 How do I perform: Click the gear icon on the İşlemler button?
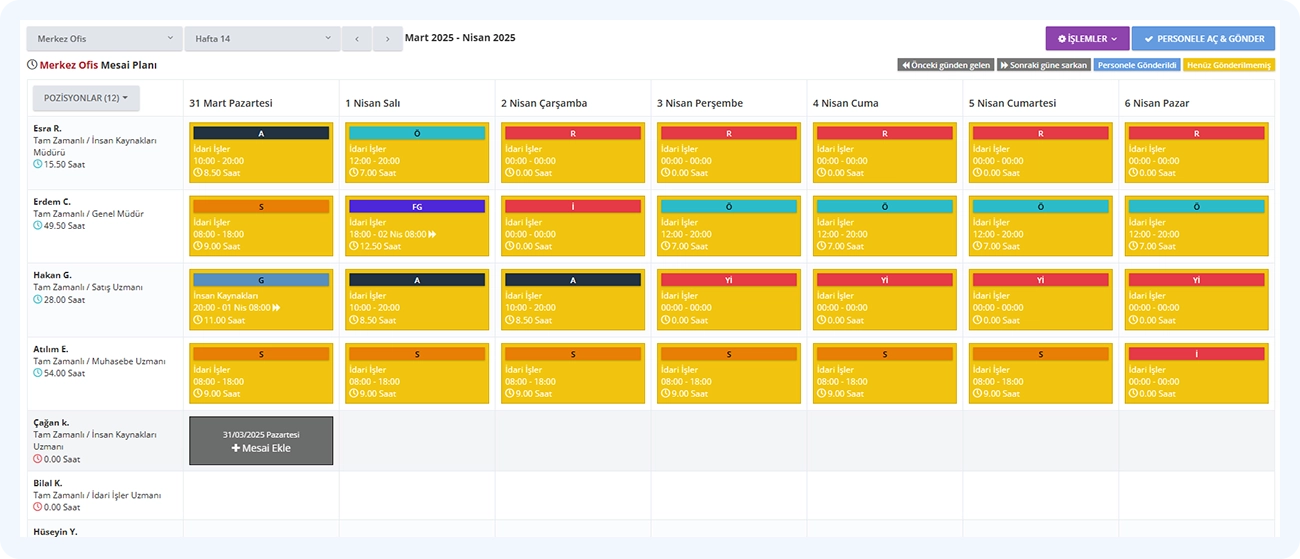coord(1061,39)
